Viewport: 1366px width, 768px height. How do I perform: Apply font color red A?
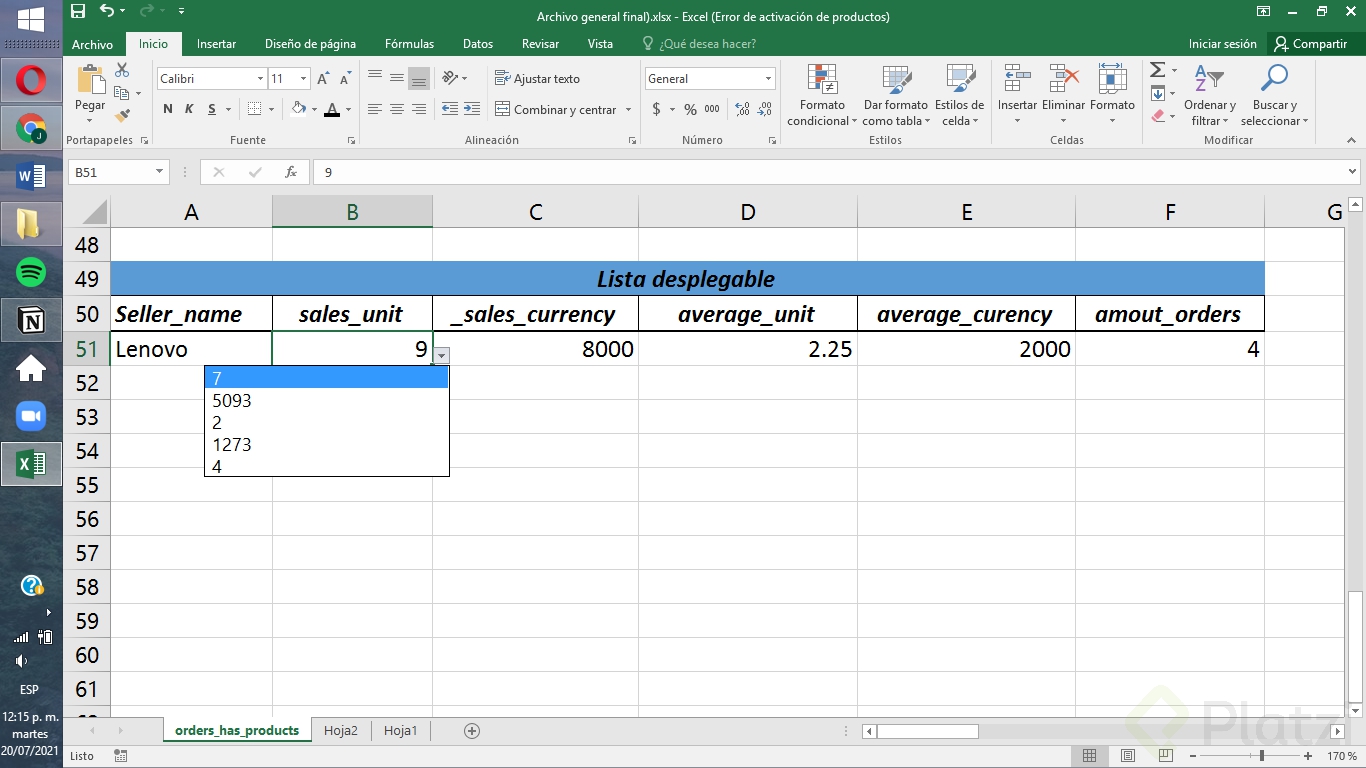point(331,110)
